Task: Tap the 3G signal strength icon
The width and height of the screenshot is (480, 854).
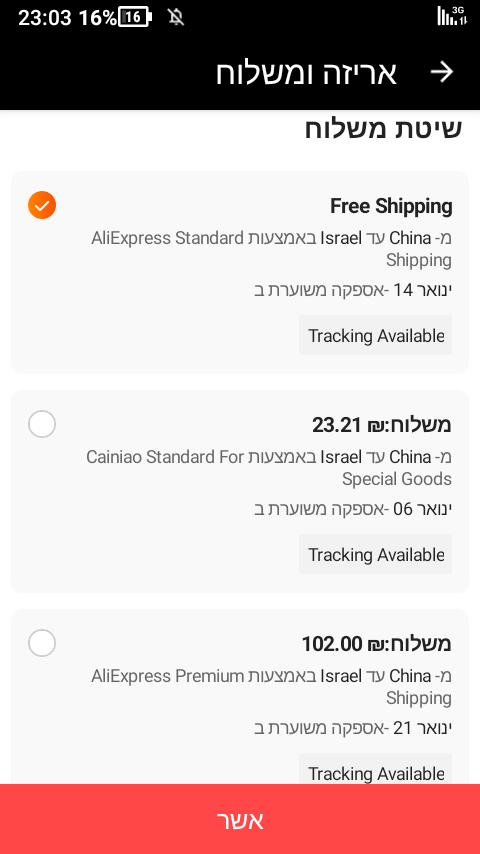Action: tap(452, 16)
